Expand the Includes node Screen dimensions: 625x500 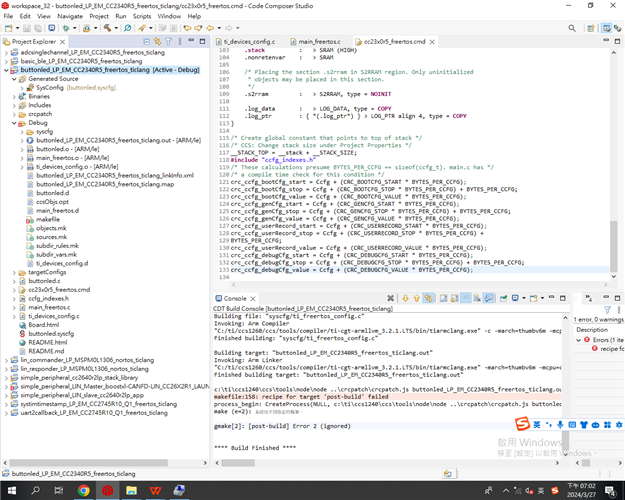(14, 106)
